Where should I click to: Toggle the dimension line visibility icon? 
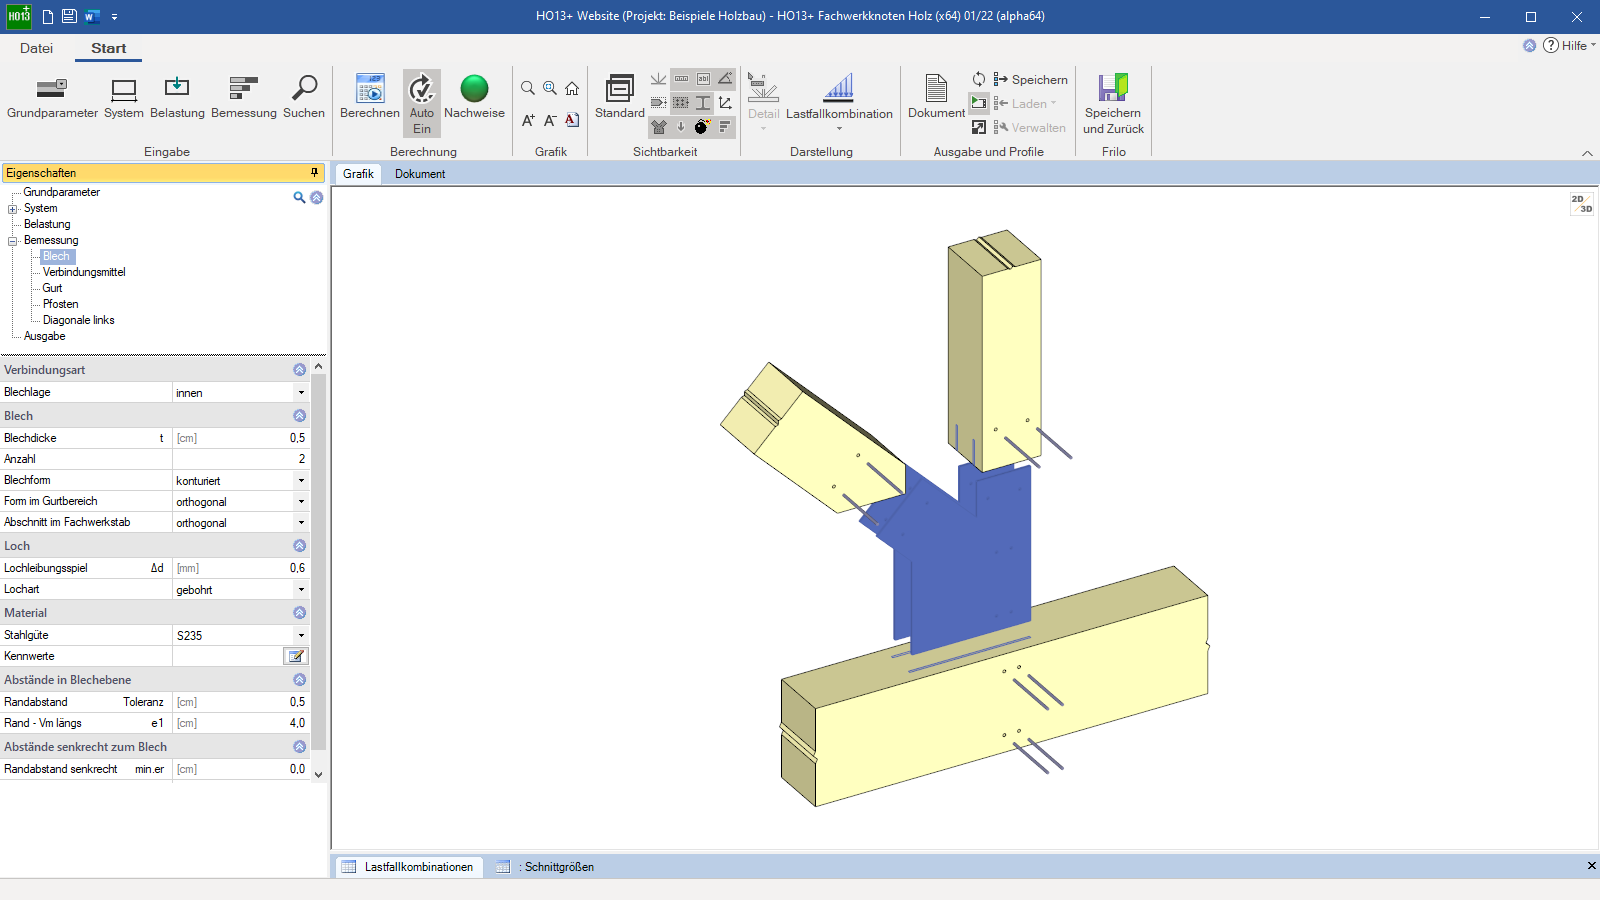[681, 79]
